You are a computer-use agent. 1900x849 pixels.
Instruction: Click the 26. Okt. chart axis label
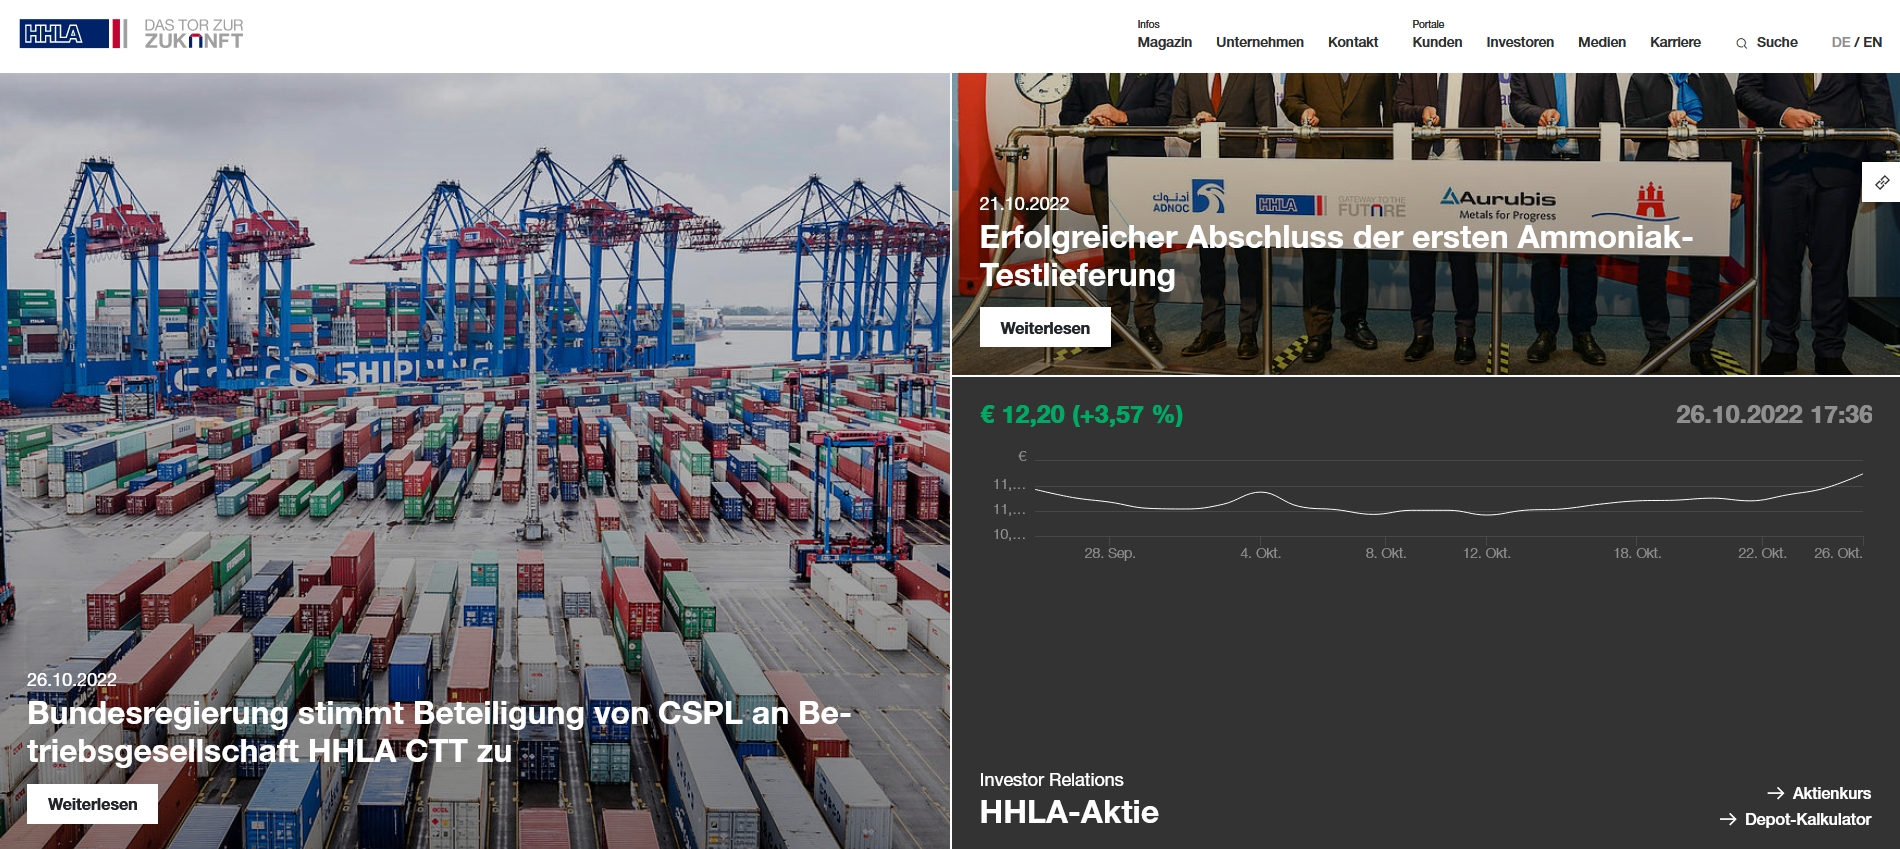(x=1838, y=553)
